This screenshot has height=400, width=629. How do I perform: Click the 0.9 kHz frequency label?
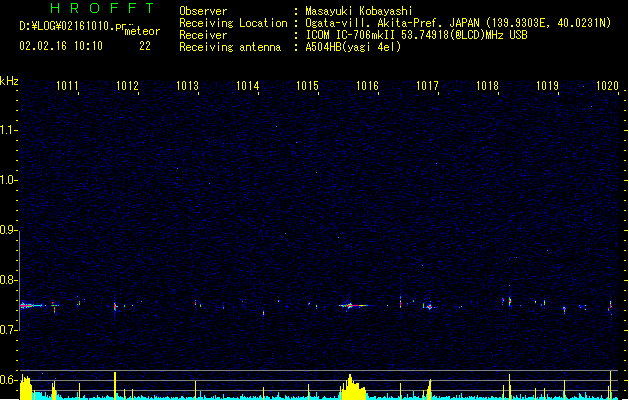[x=8, y=230]
